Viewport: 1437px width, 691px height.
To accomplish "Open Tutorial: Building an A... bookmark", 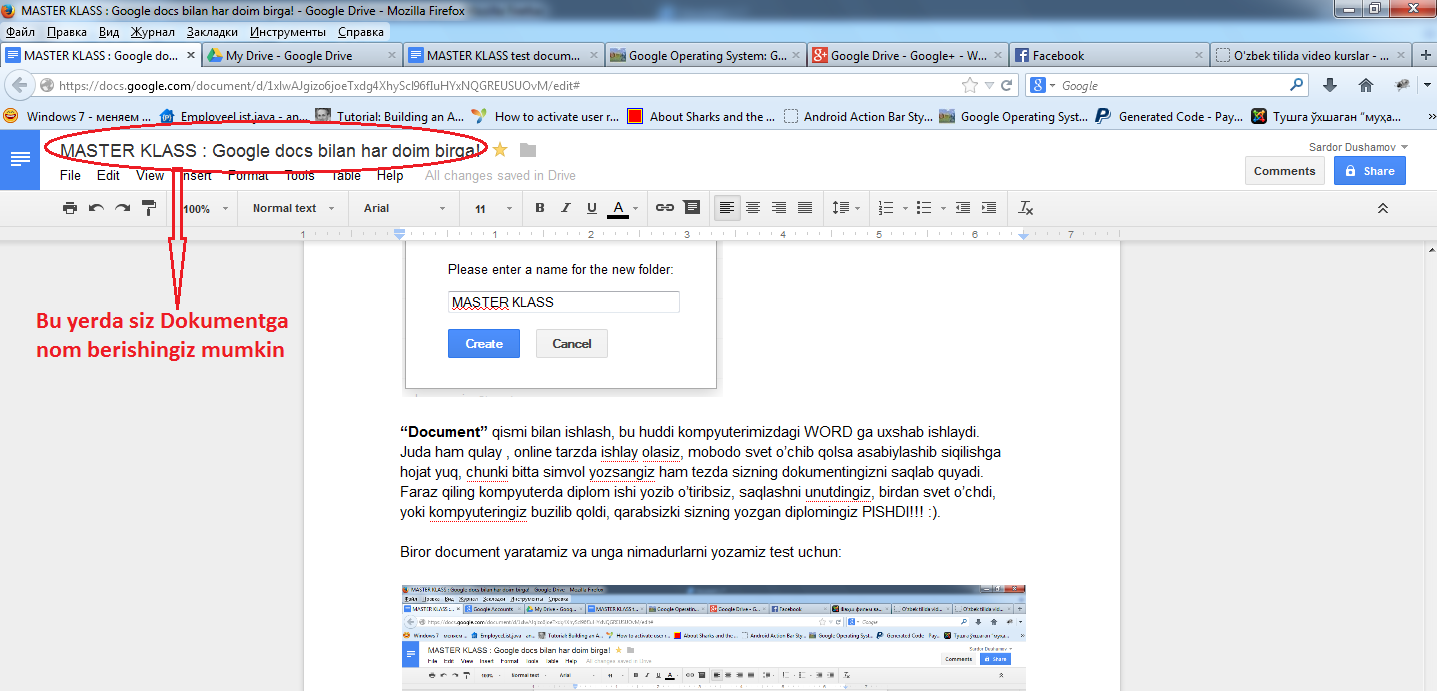I will [x=389, y=116].
